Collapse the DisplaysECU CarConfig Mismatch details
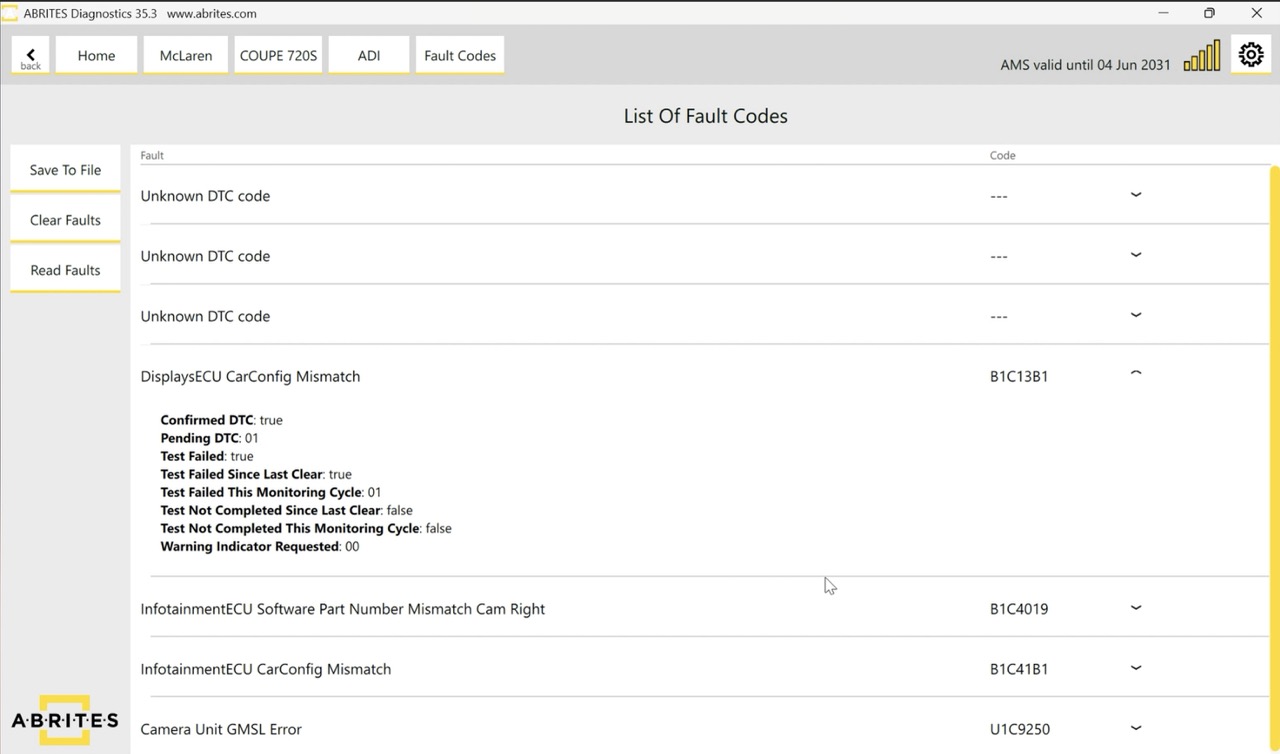 1135,373
